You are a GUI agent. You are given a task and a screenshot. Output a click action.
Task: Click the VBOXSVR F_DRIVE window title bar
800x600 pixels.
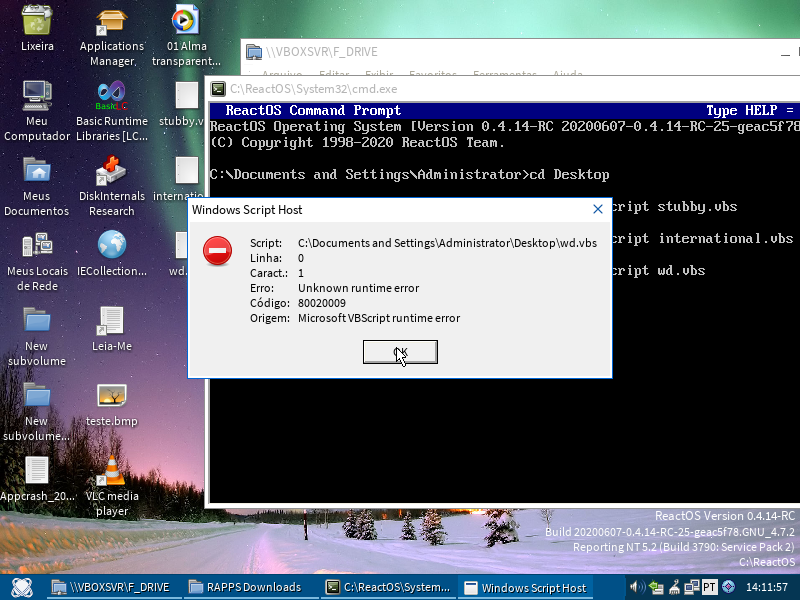pos(520,52)
